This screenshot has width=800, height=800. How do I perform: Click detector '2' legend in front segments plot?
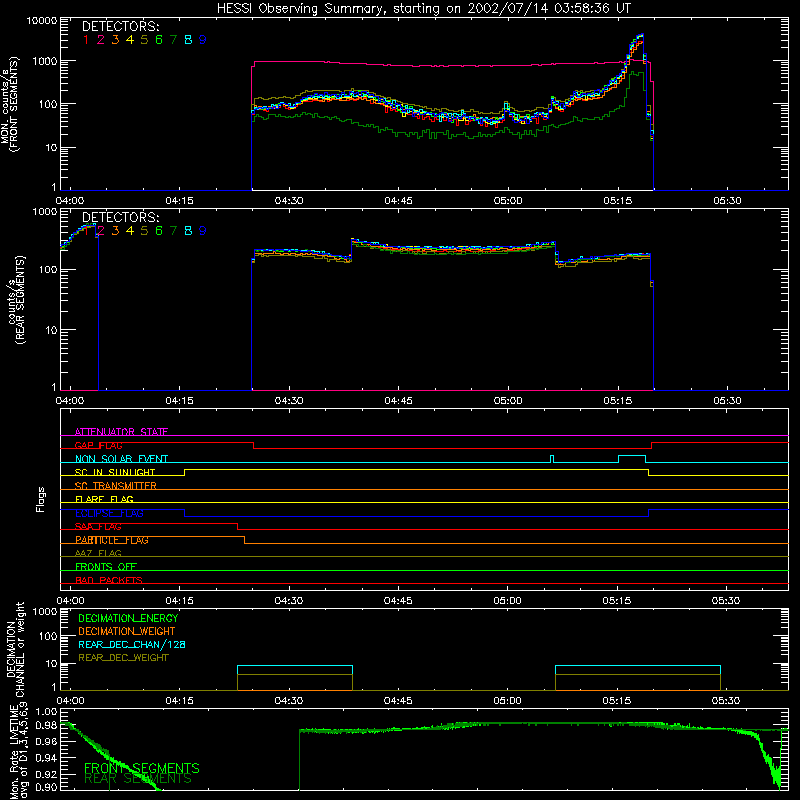pos(101,40)
